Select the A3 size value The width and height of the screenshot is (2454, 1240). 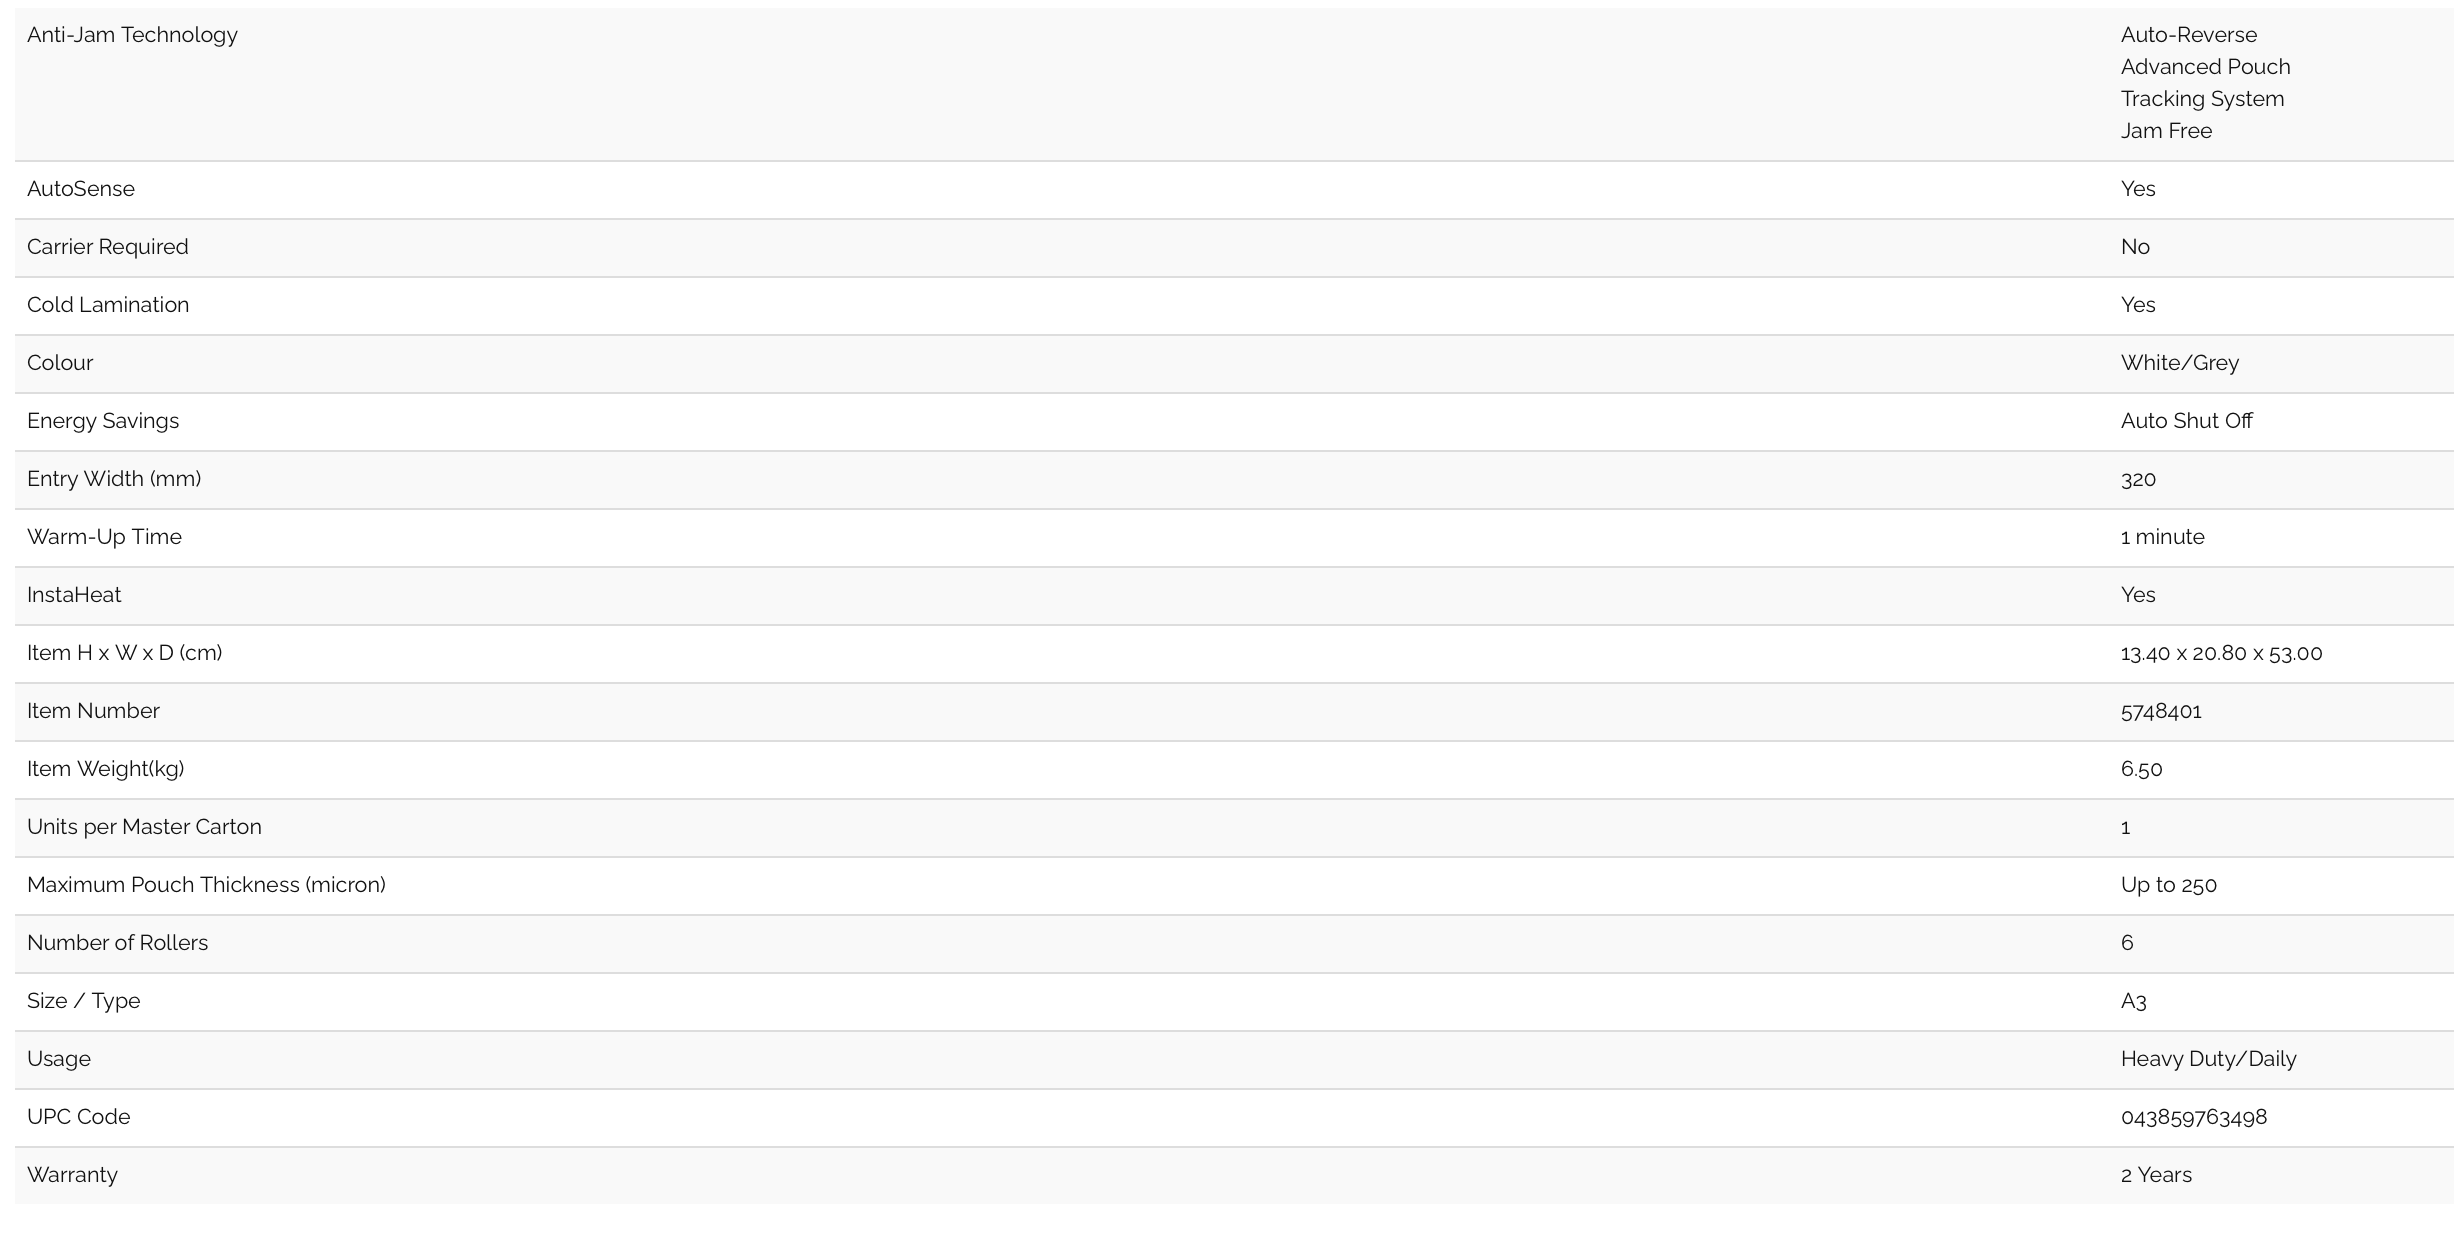tap(2133, 1001)
